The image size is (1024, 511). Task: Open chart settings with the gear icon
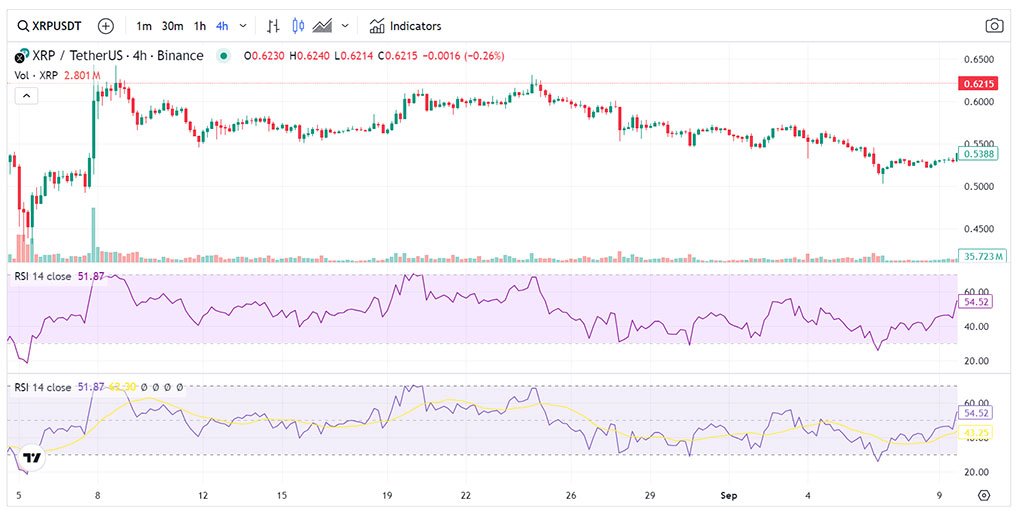[x=985, y=495]
